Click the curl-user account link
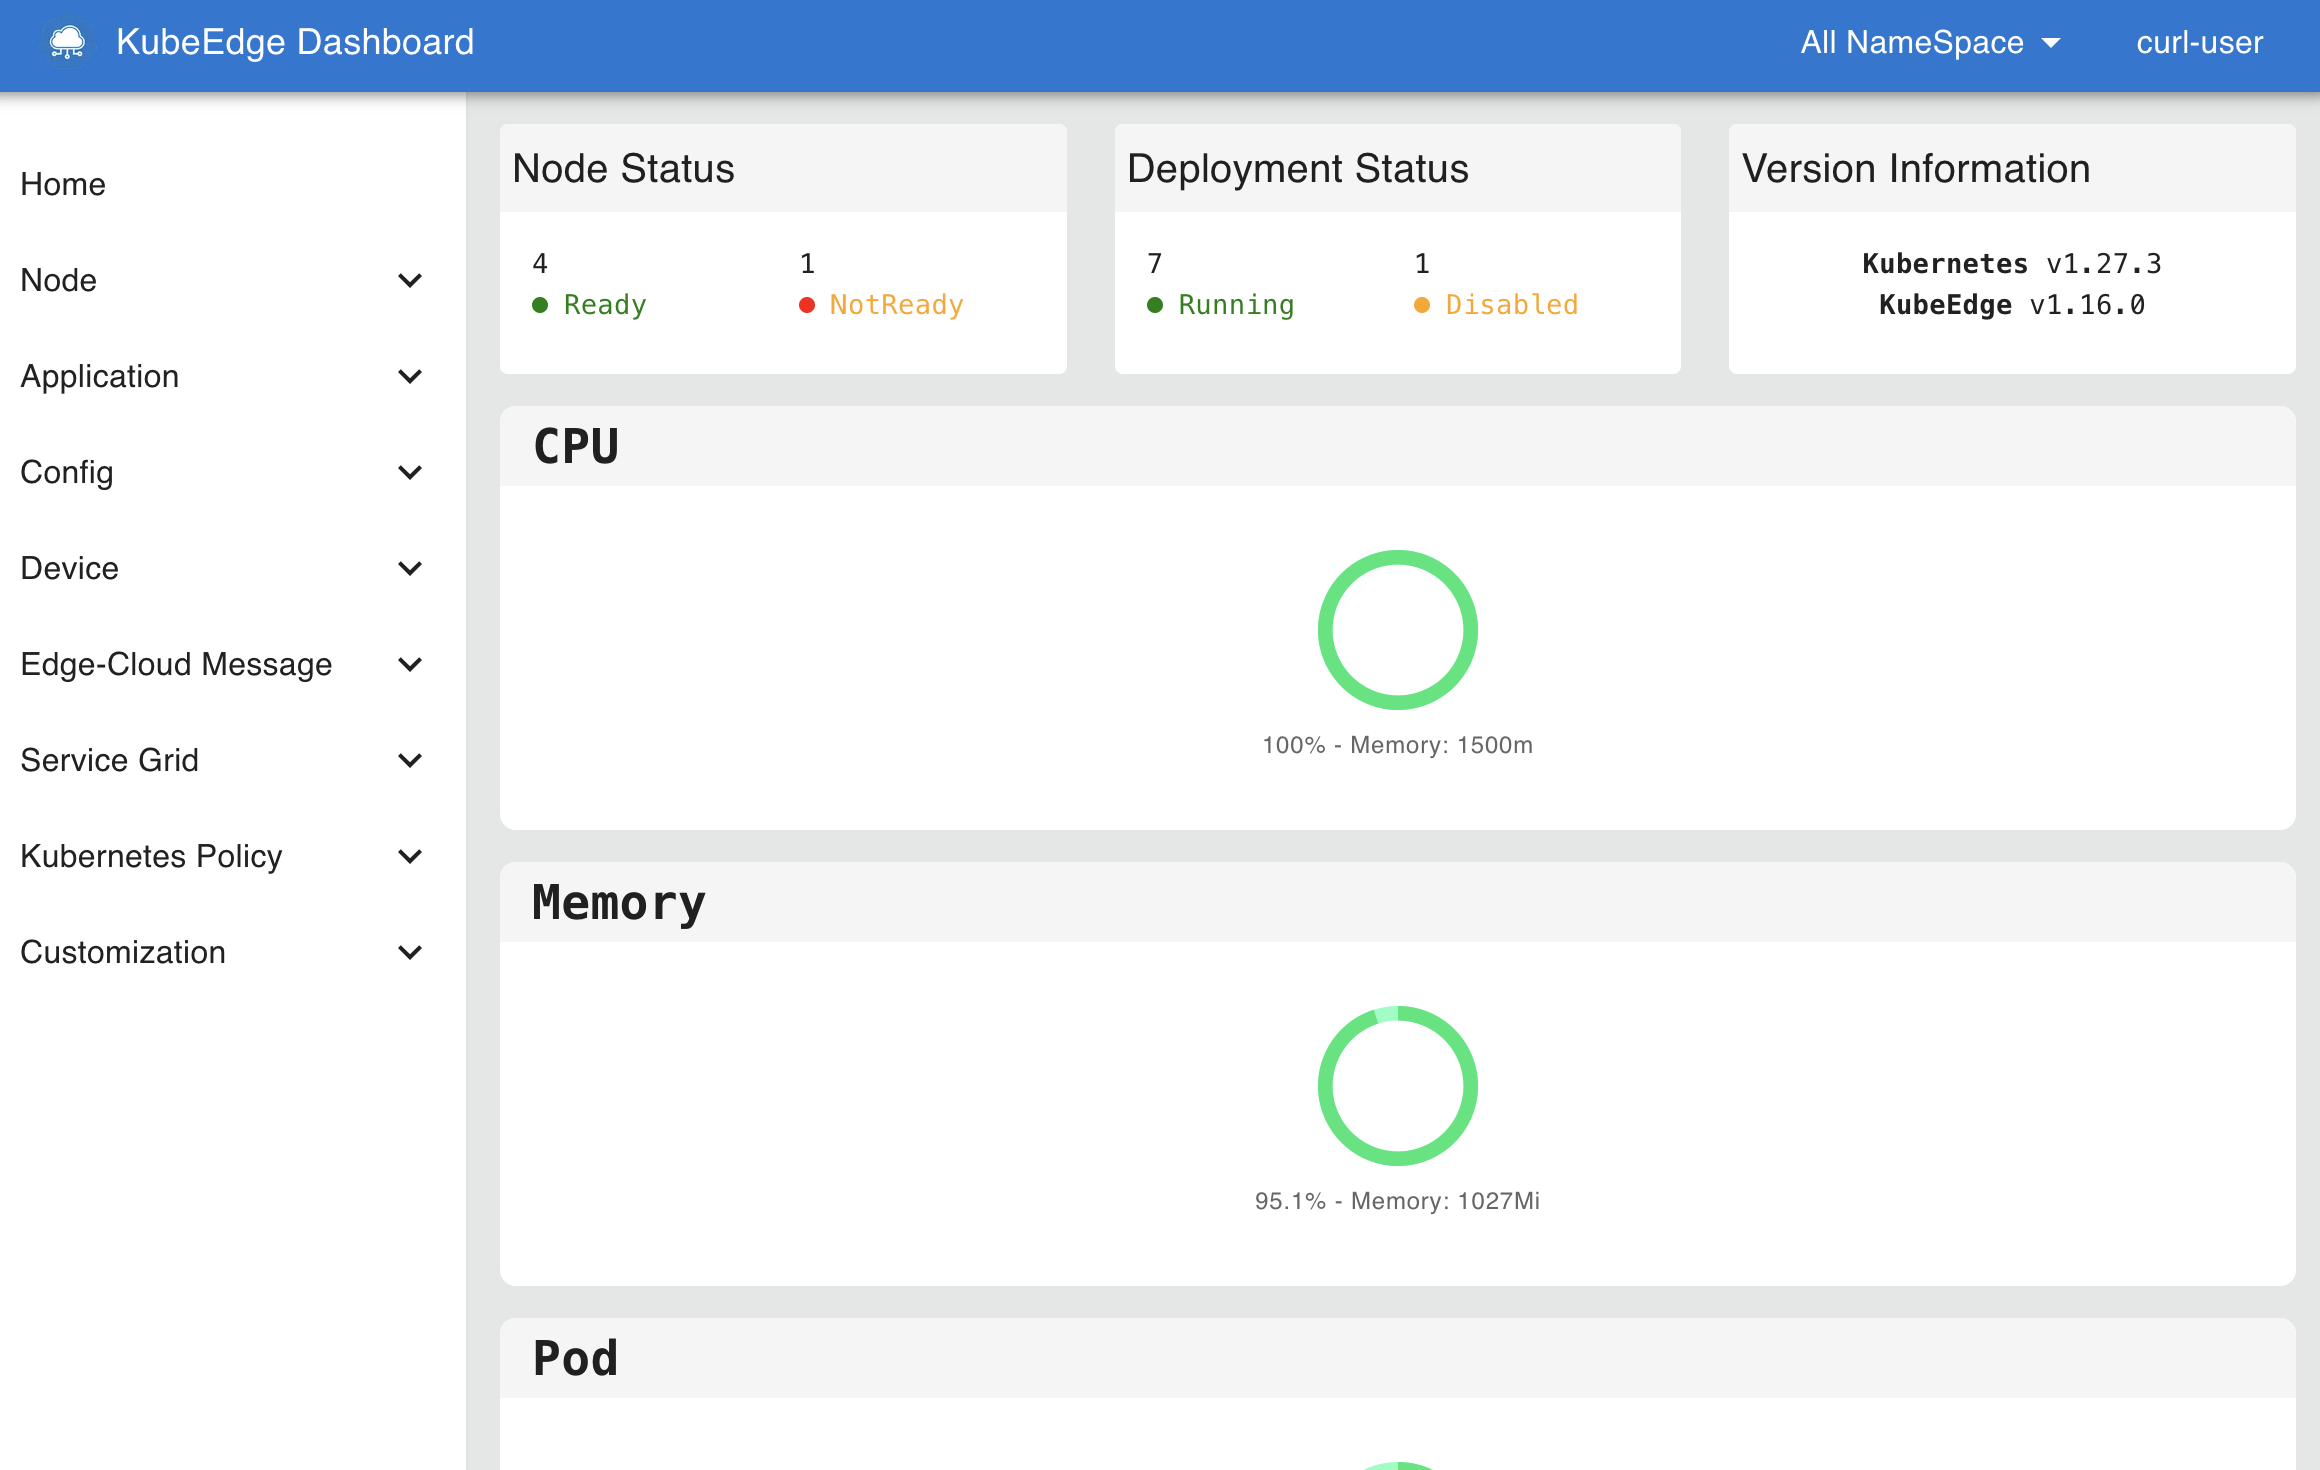 (x=2199, y=43)
